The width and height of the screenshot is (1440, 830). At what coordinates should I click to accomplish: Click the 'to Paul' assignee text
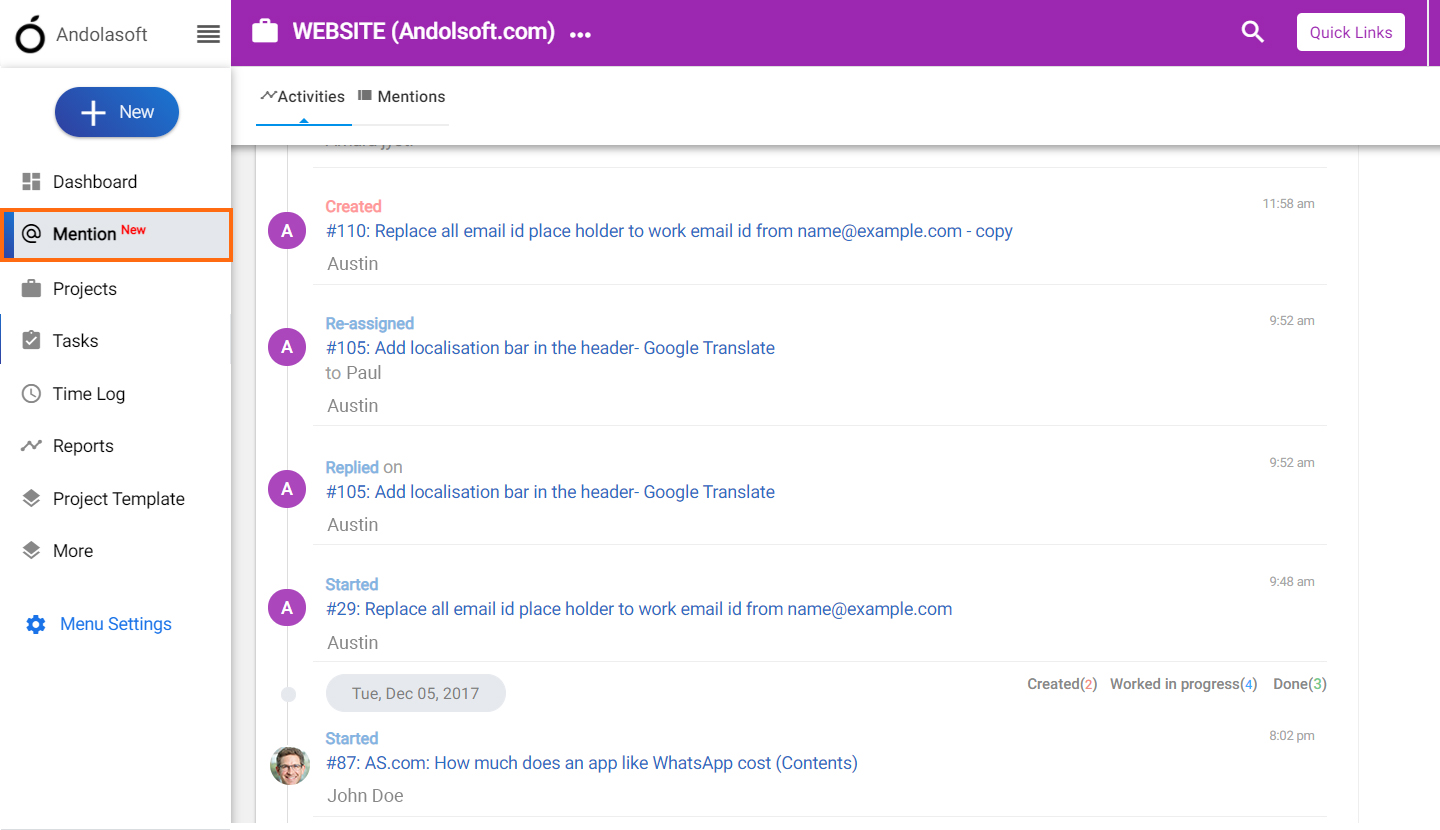point(354,373)
